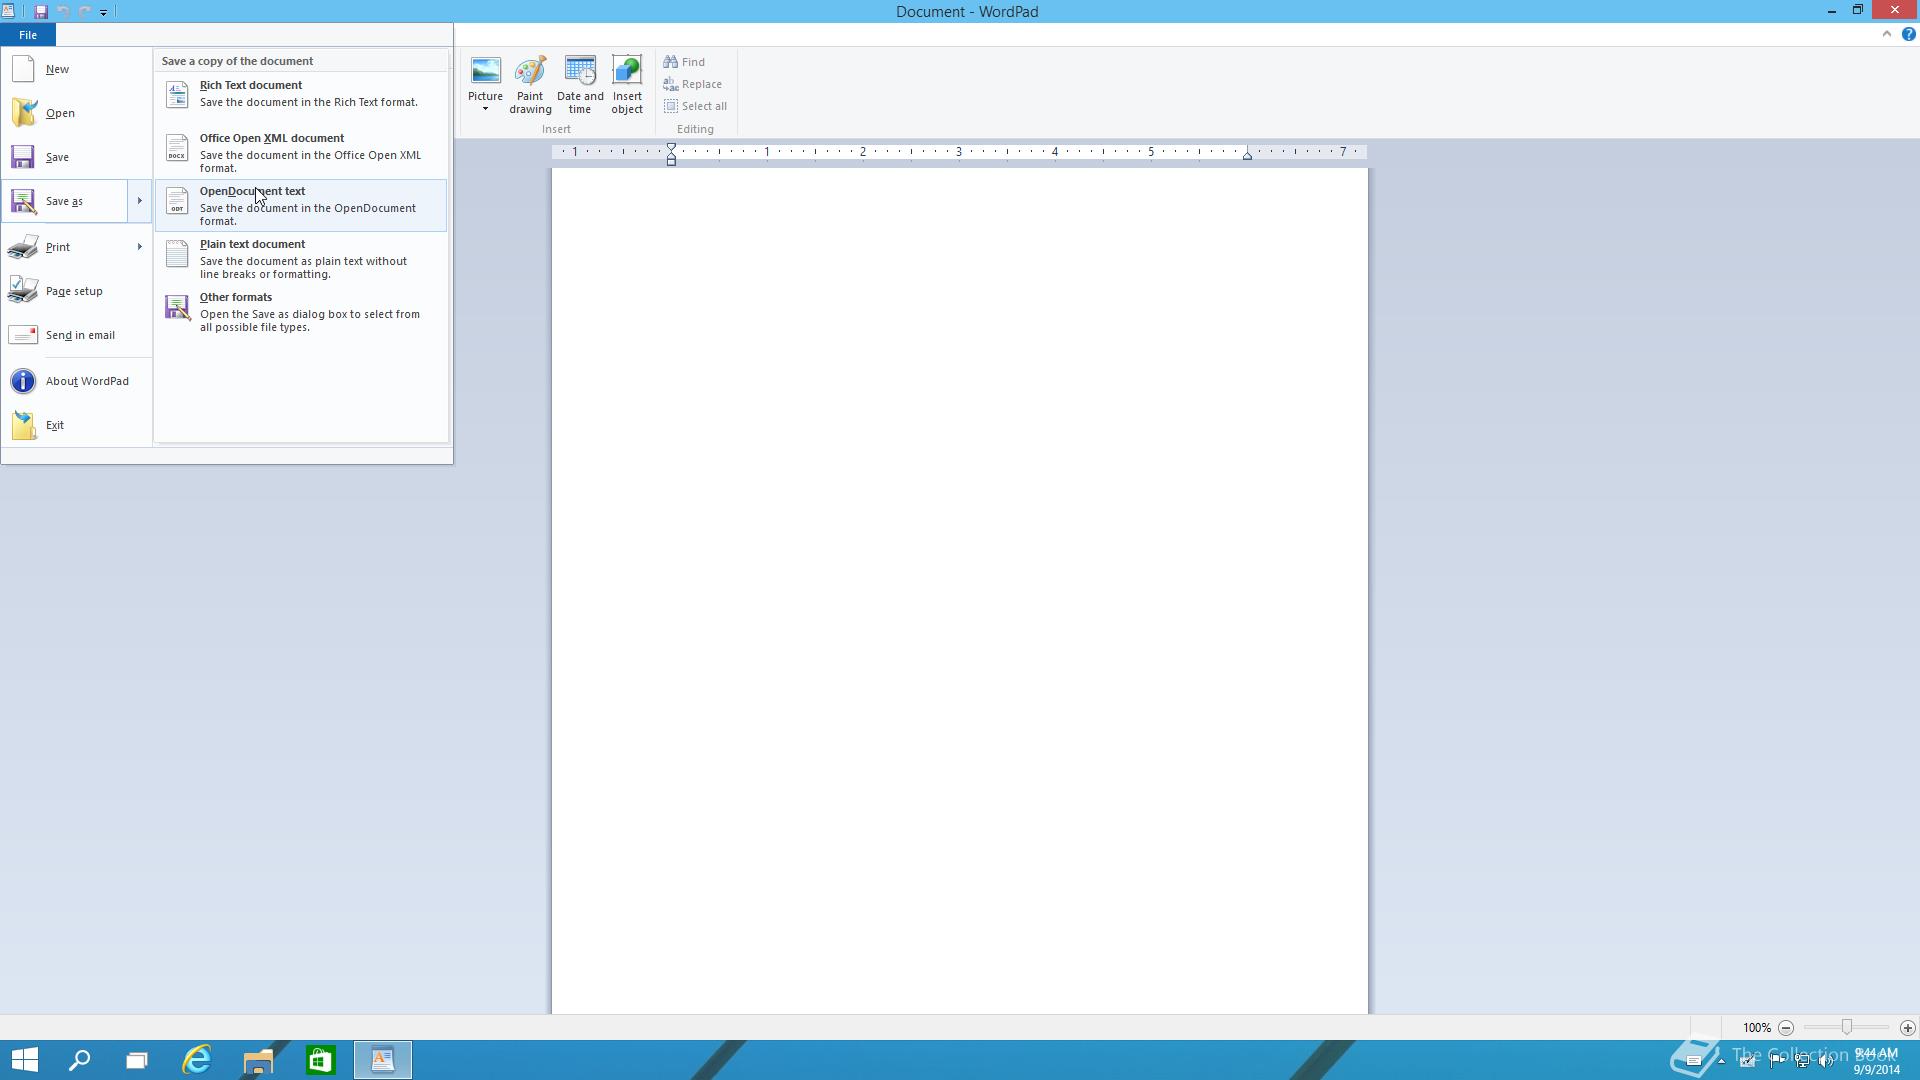Viewport: 1920px width, 1080px height.
Task: Click the zoom slider handle
Action: tap(1847, 1027)
